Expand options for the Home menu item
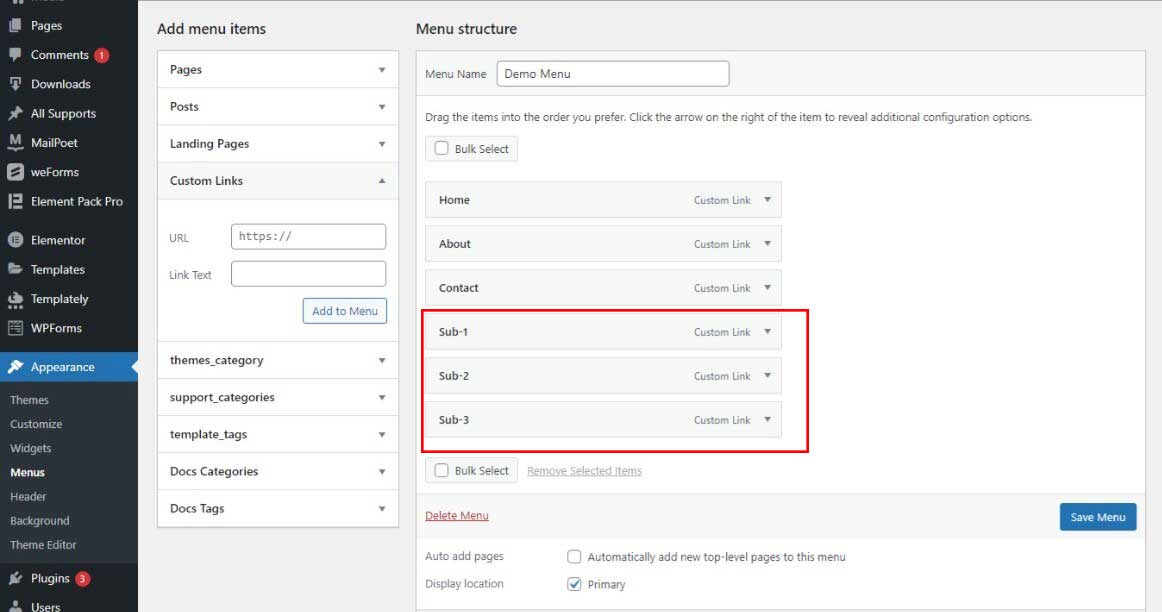Image resolution: width=1162 pixels, height=612 pixels. (x=768, y=200)
